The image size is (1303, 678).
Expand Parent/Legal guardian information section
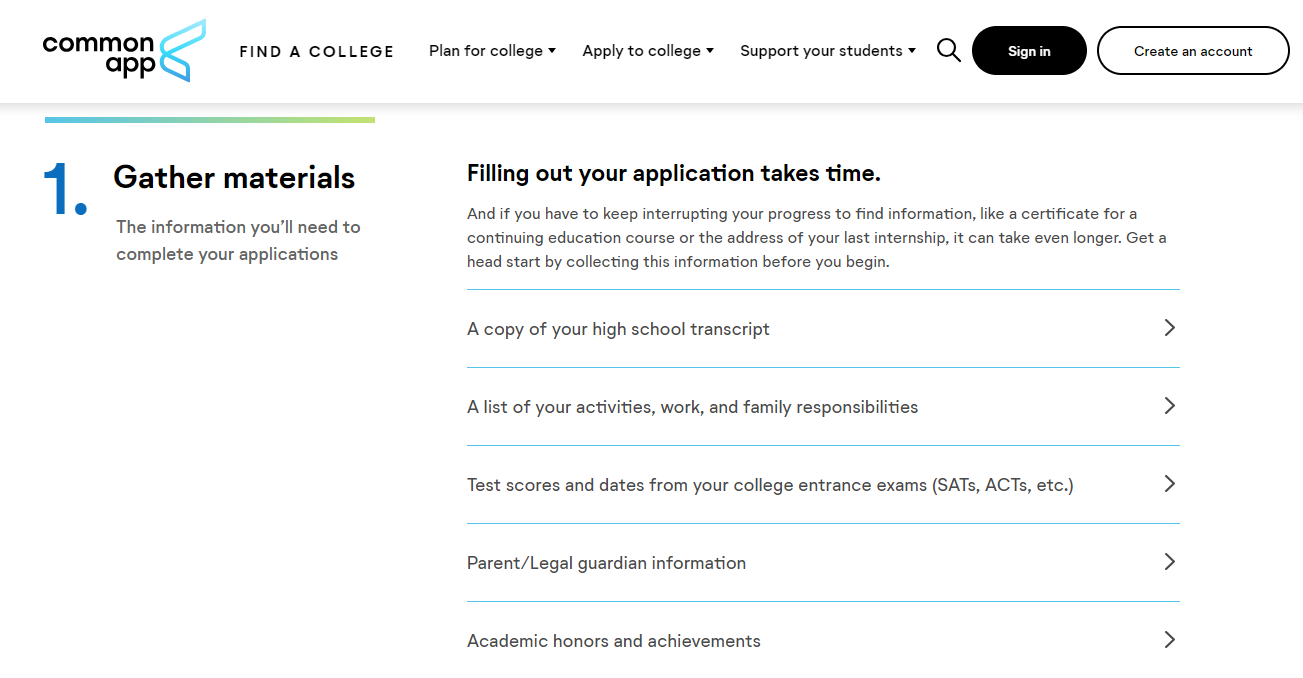[x=823, y=563]
